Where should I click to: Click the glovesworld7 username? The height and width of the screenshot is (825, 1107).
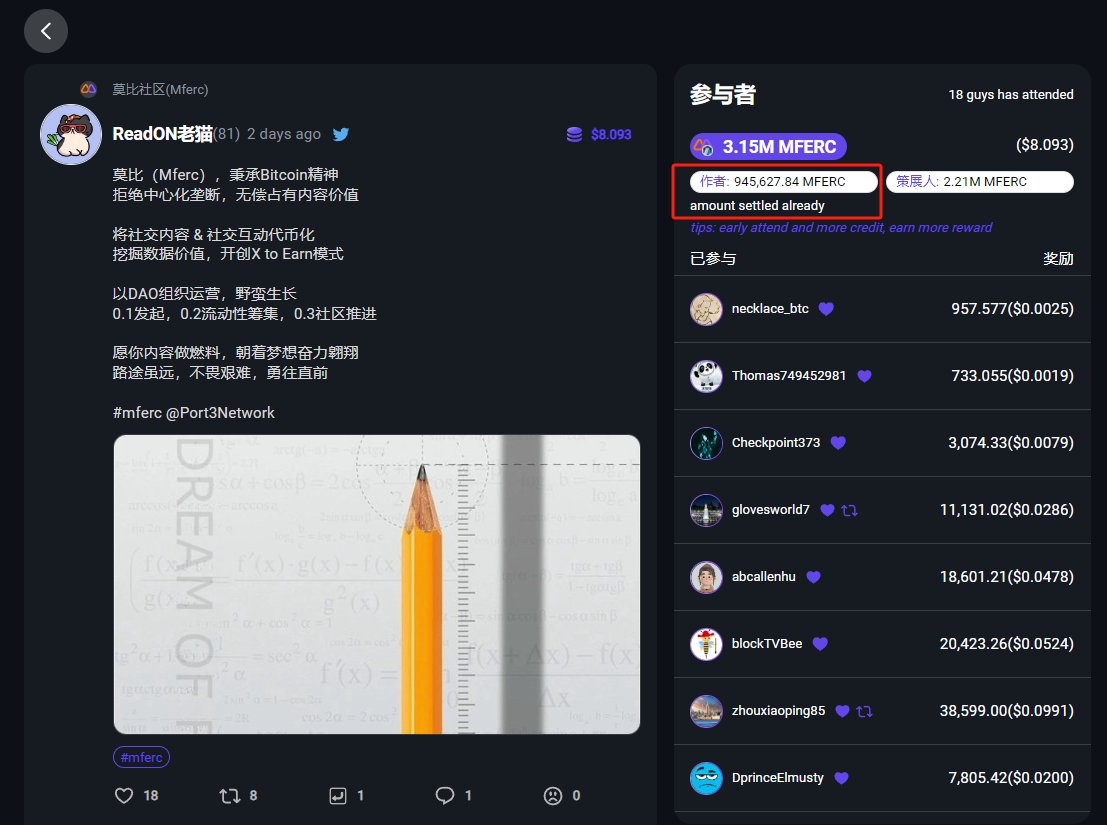771,510
